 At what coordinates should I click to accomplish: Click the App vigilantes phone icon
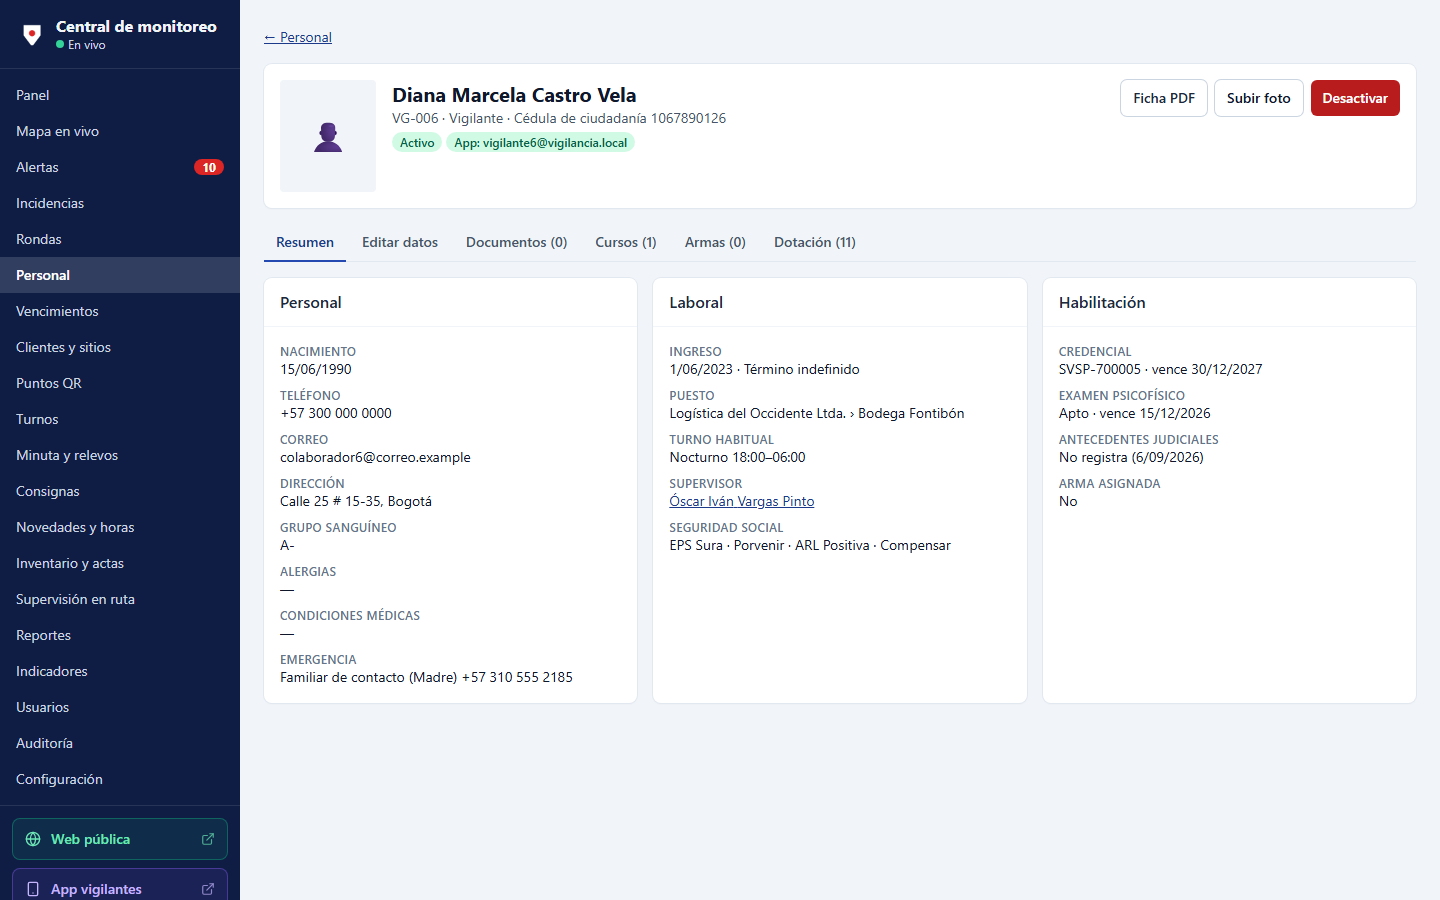coord(33,889)
